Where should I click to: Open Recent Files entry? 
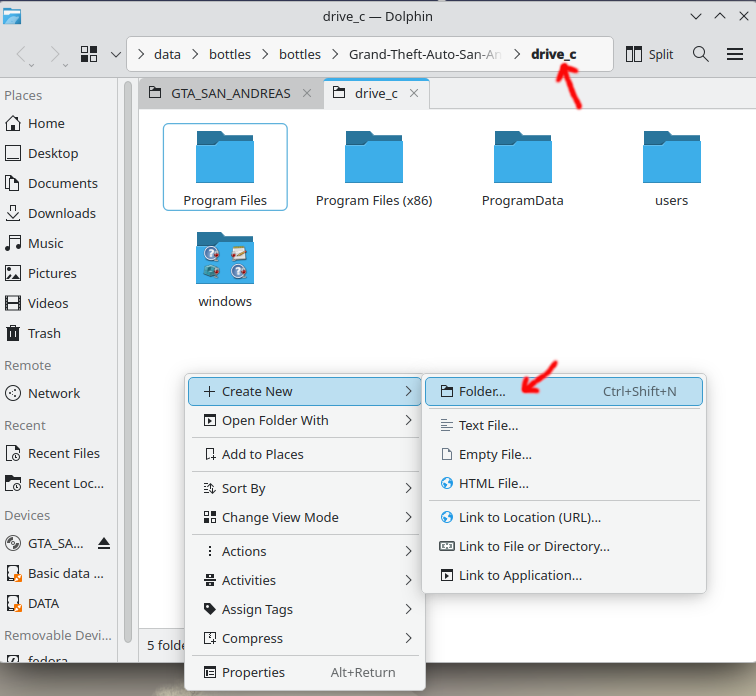58,453
